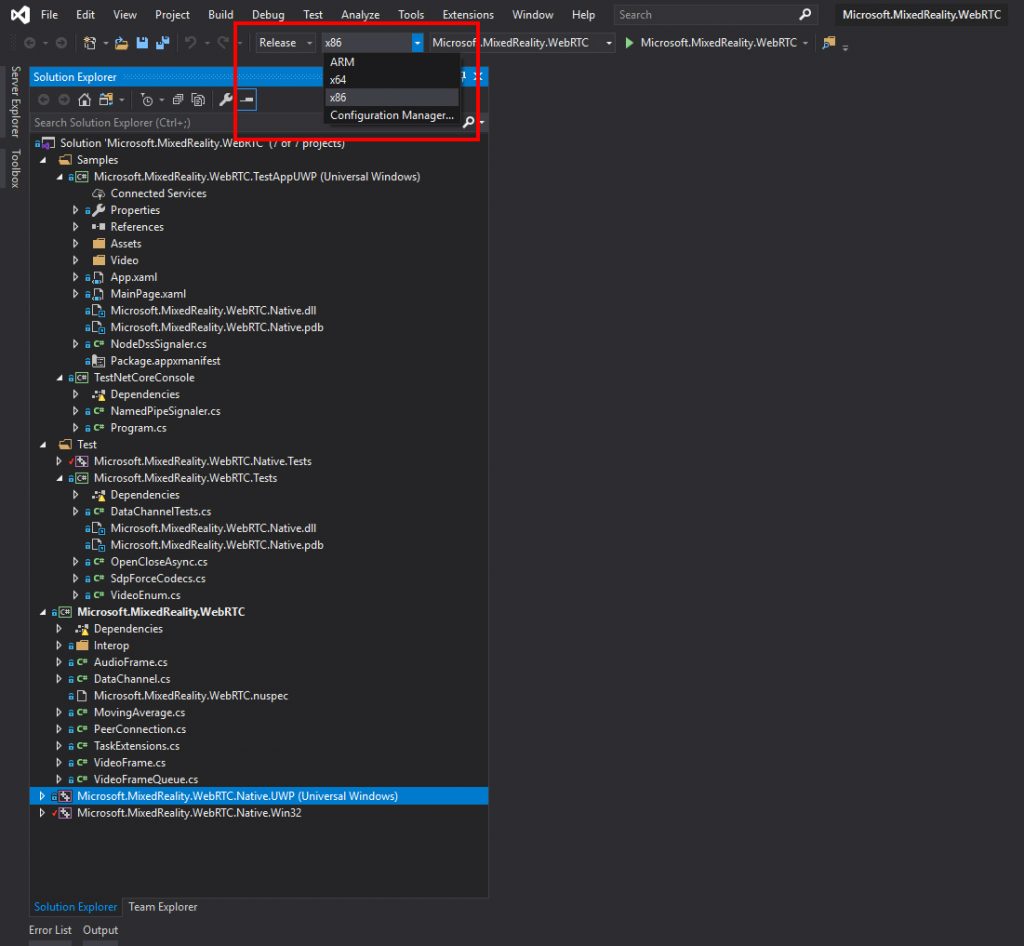Open the Extensions menu
Image resolution: width=1024 pixels, height=946 pixels.
[x=468, y=14]
